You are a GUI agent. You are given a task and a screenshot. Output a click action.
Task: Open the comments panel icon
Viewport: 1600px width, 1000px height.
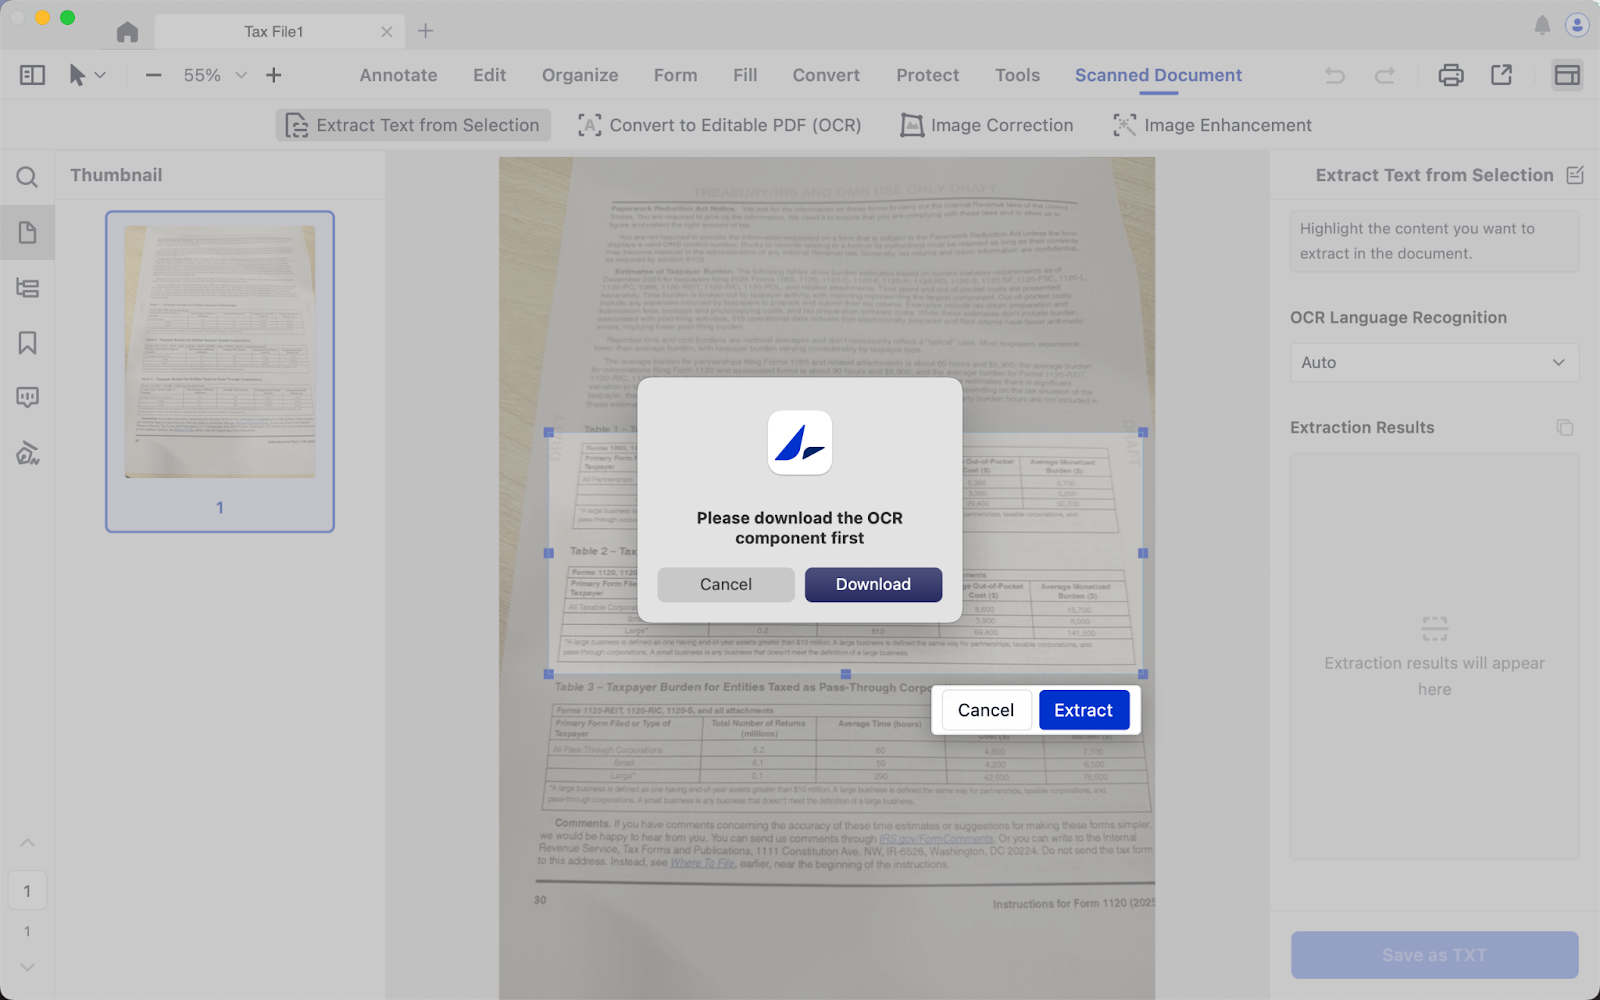click(27, 398)
